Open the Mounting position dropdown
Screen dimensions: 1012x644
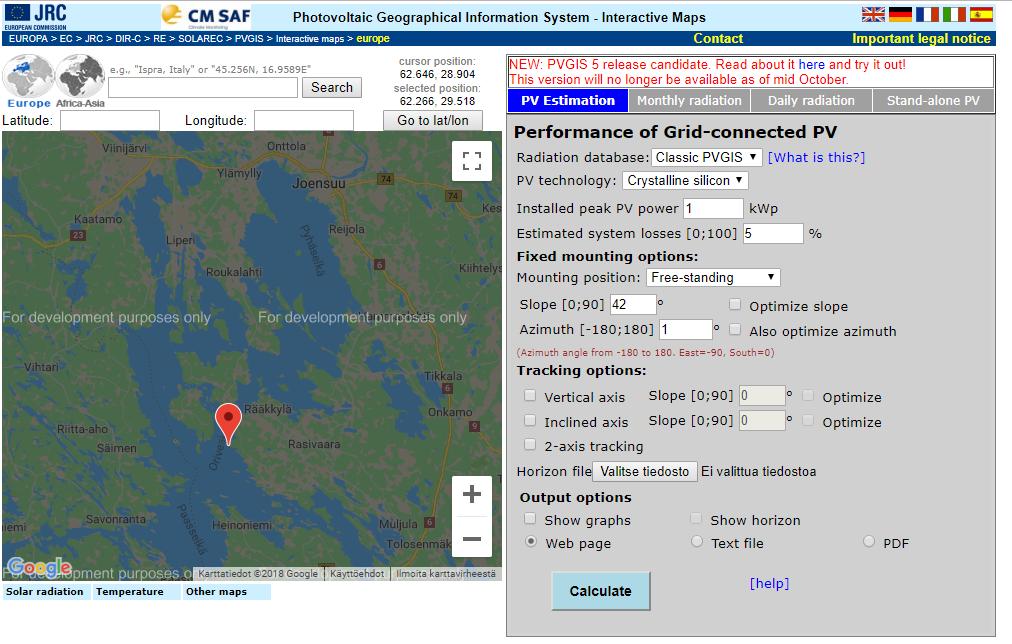713,277
